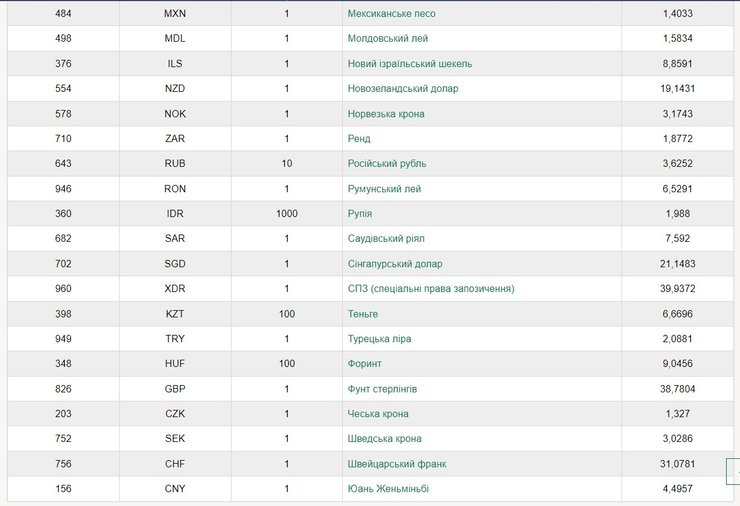Select the Сінгапурський долар link

[x=395, y=264]
